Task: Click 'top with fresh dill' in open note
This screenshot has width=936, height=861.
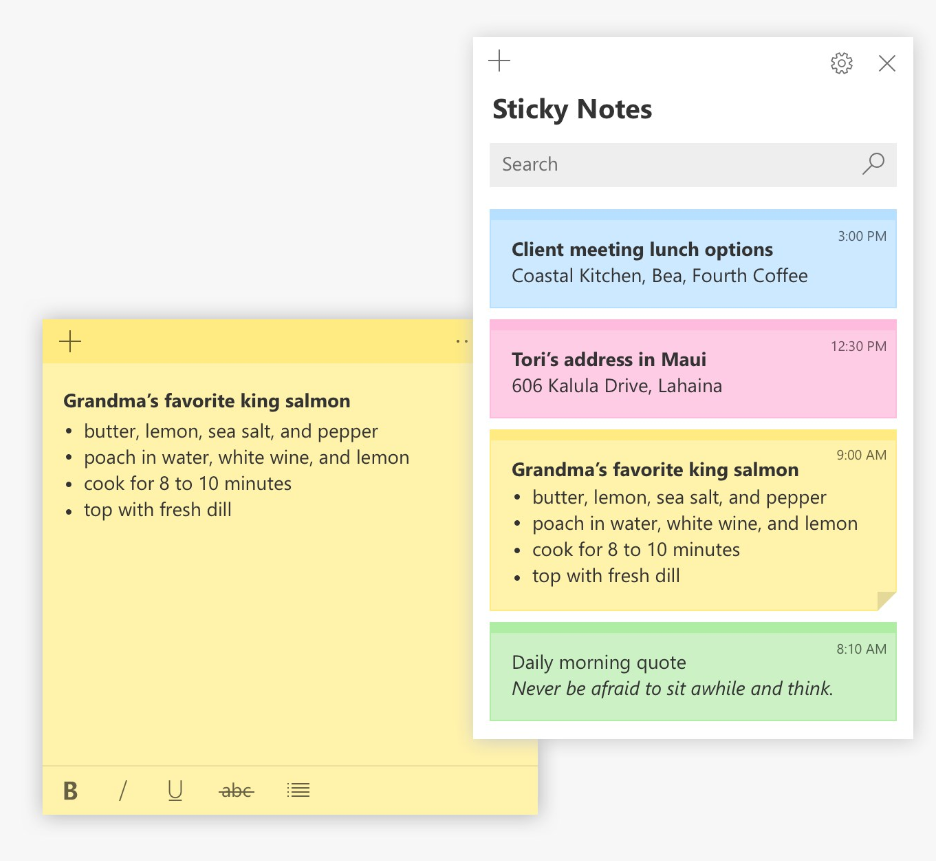Action: point(158,510)
